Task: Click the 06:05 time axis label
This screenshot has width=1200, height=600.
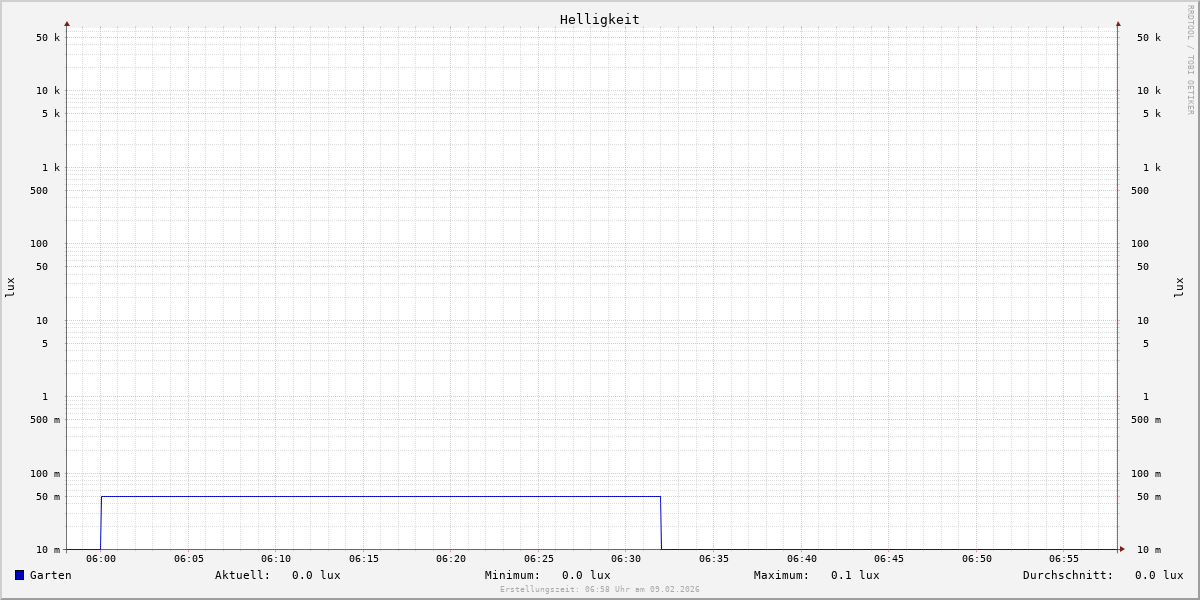Action: (x=189, y=559)
